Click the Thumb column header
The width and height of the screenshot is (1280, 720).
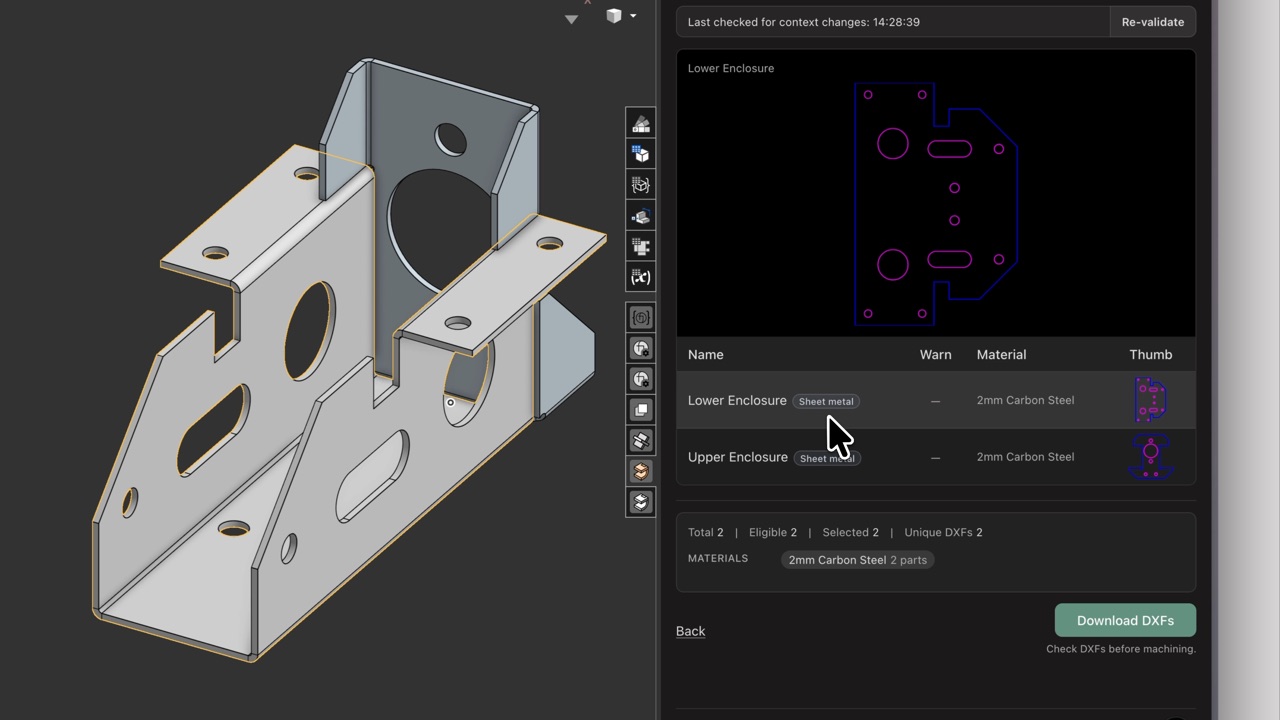1151,354
